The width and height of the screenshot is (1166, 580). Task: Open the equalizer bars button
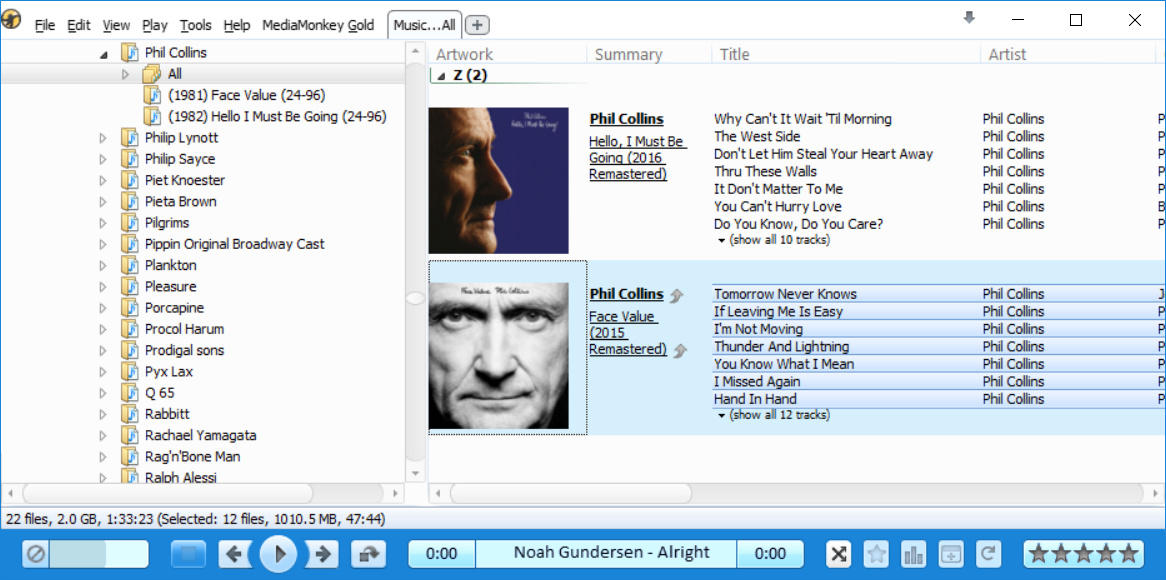tap(914, 554)
